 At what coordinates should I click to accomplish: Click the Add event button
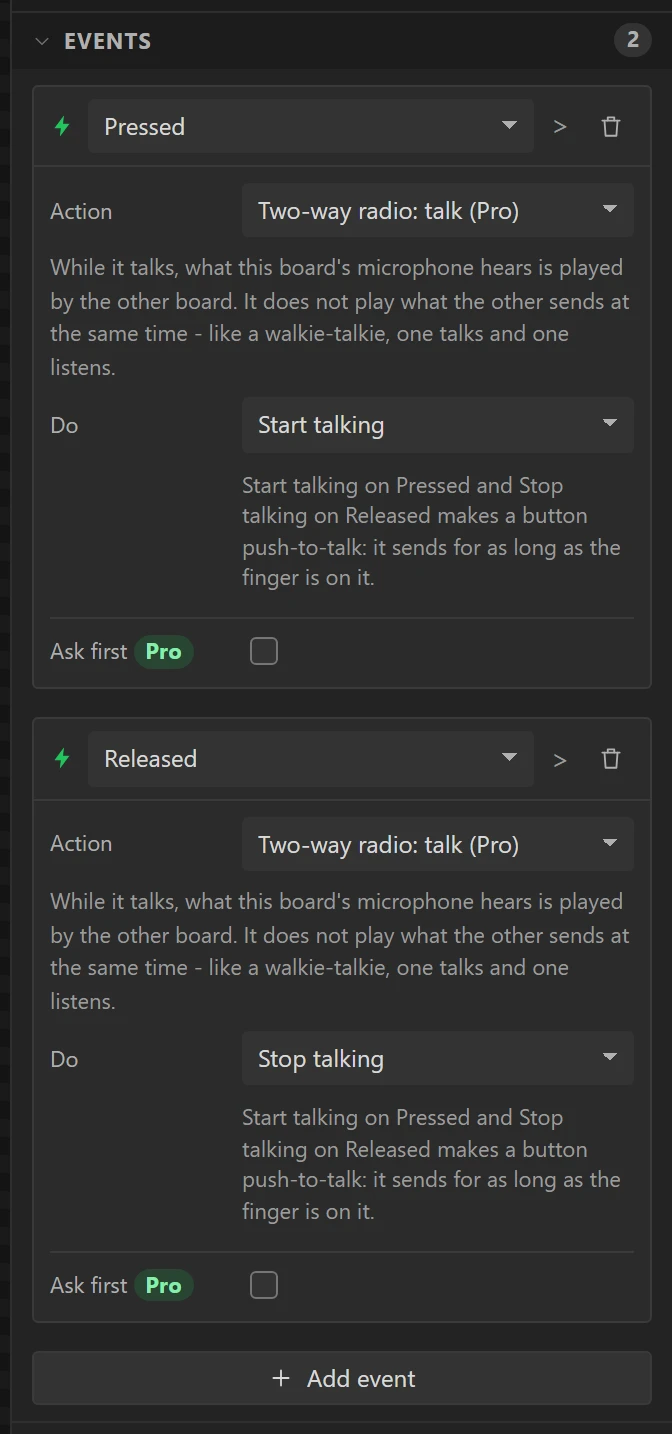(x=342, y=1379)
